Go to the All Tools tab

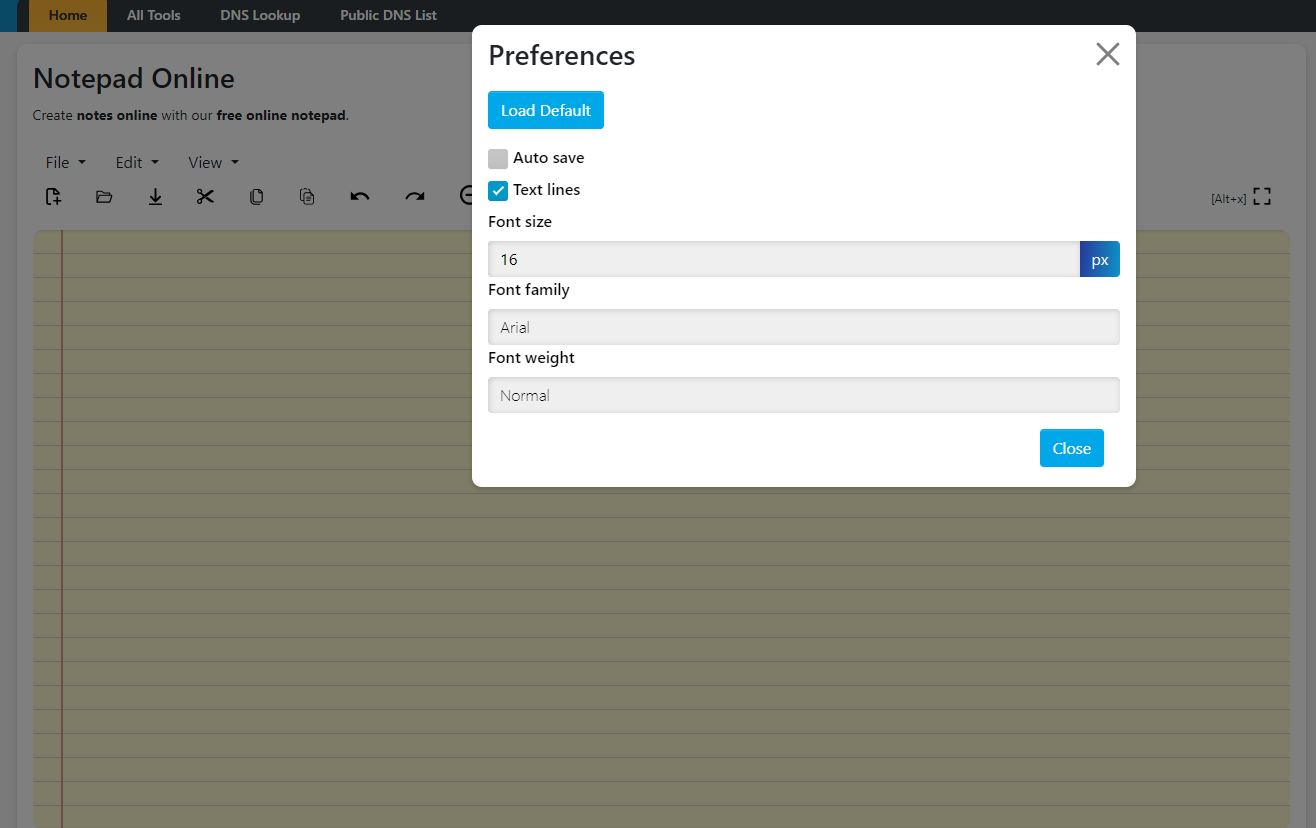pyautogui.click(x=153, y=16)
